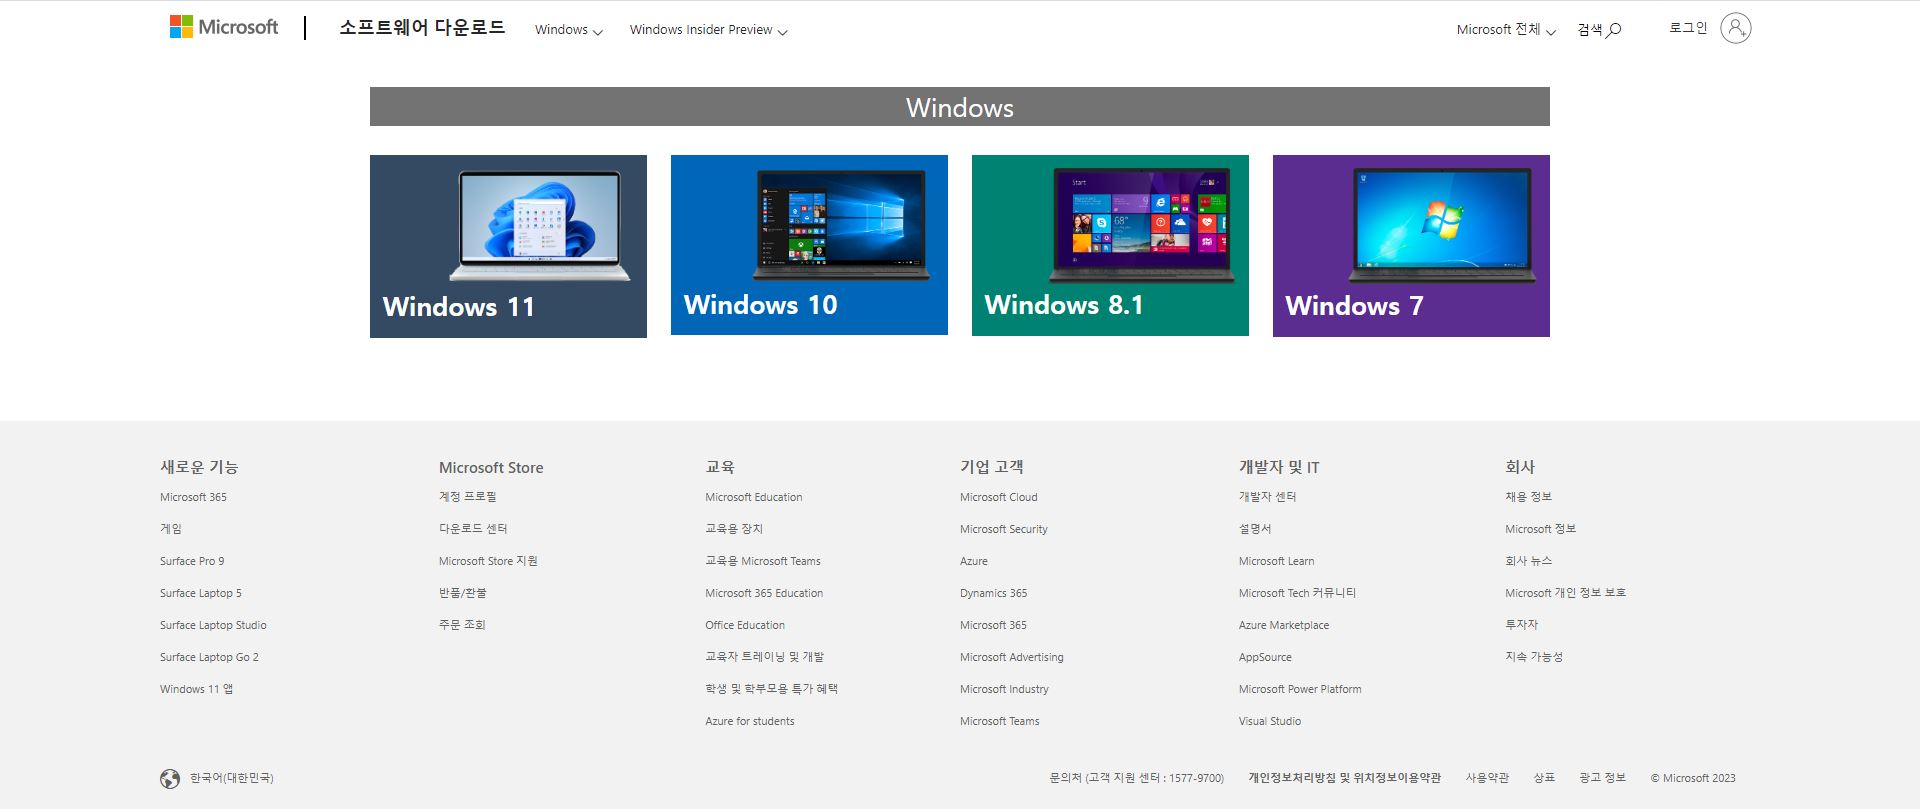Open the Windows 11 앱 link
The width and height of the screenshot is (1920, 809).
point(196,689)
